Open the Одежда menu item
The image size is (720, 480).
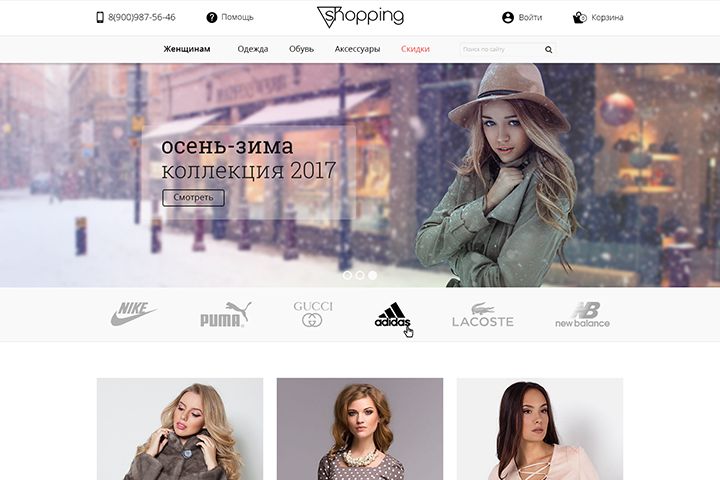pos(253,49)
